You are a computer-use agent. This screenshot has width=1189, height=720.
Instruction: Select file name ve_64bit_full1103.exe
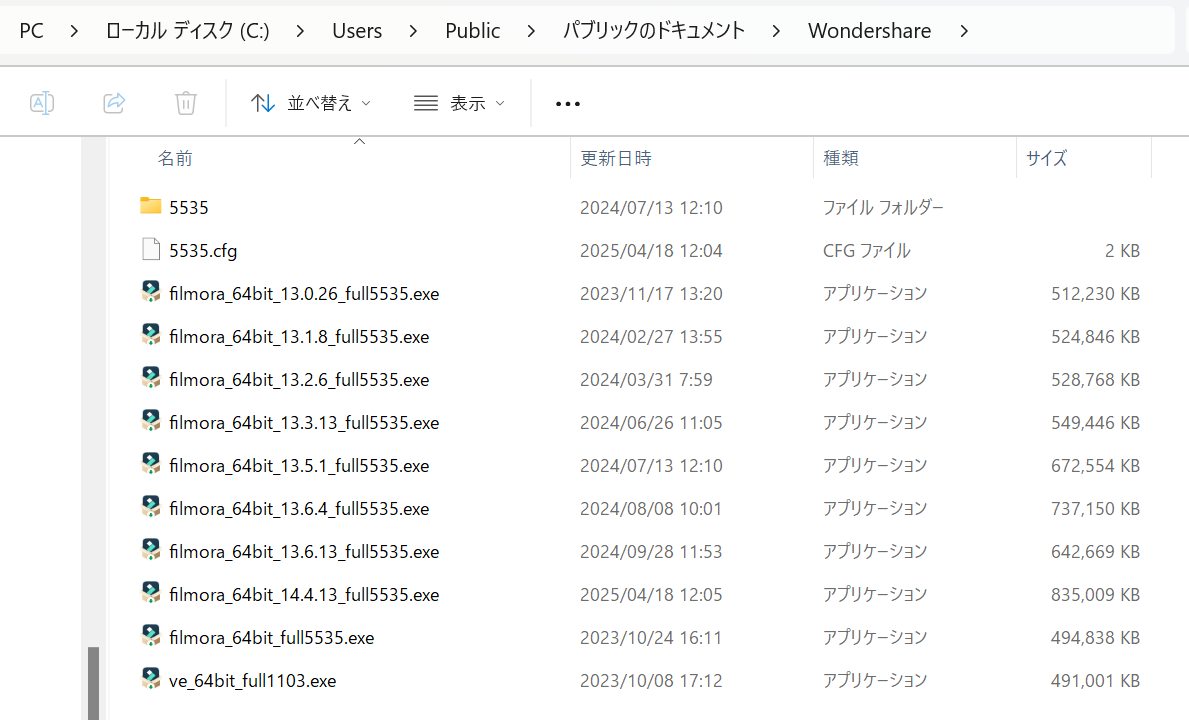[253, 681]
